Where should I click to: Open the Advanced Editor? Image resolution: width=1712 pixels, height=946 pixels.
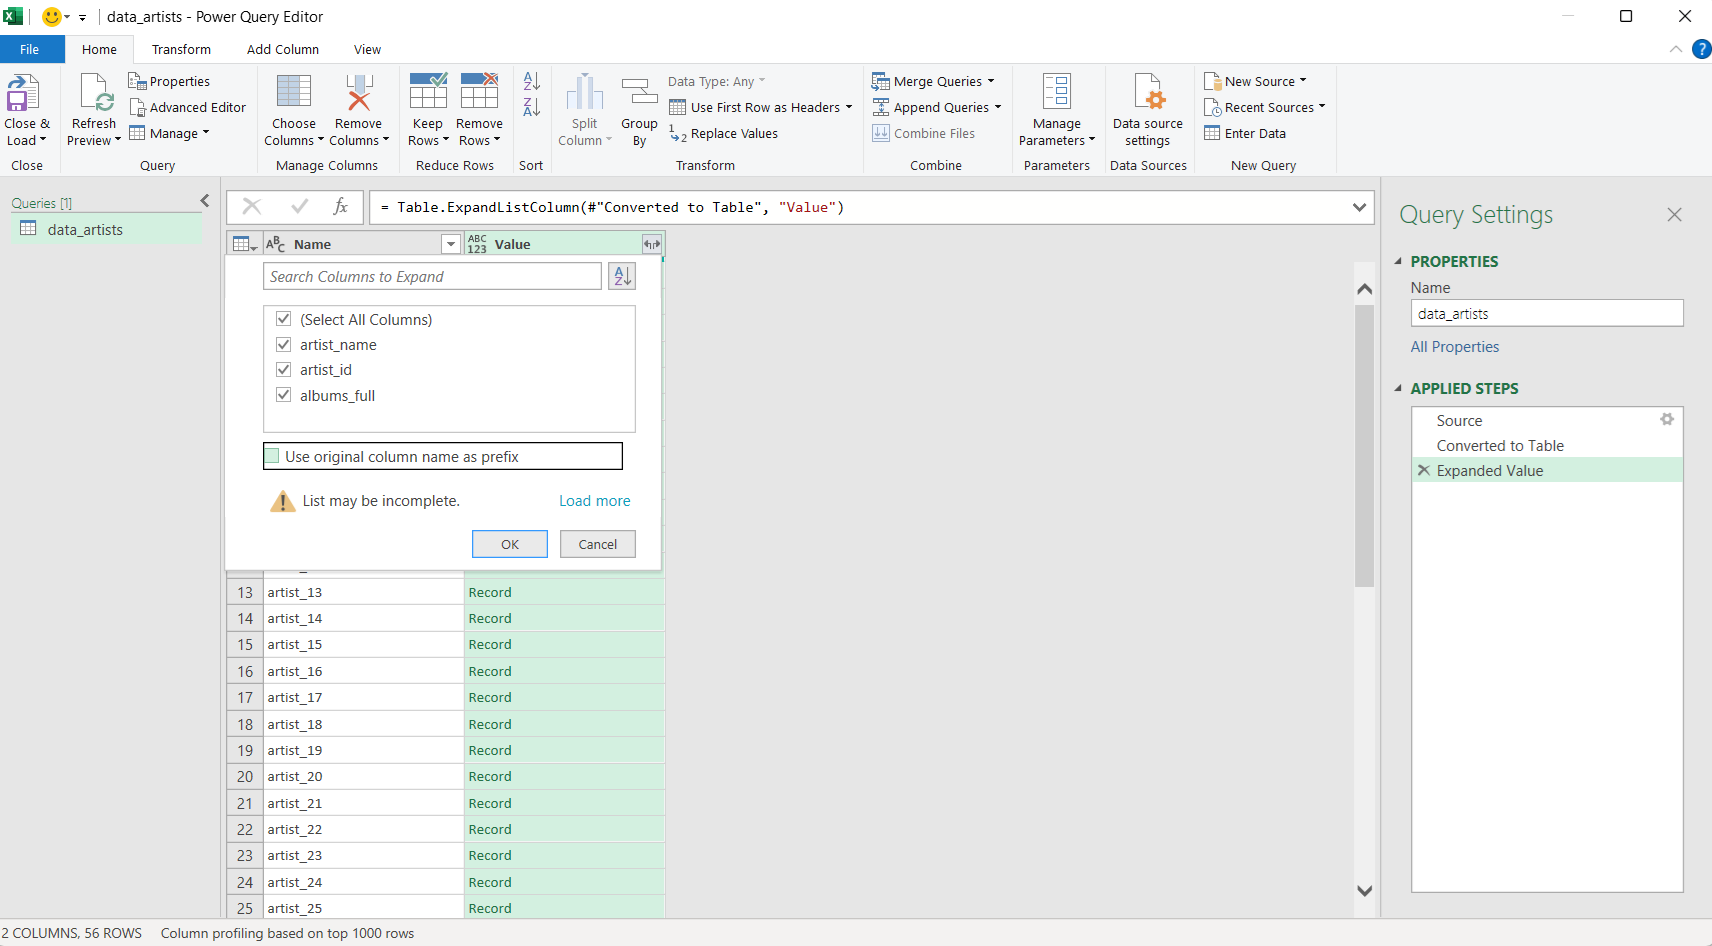(x=189, y=107)
